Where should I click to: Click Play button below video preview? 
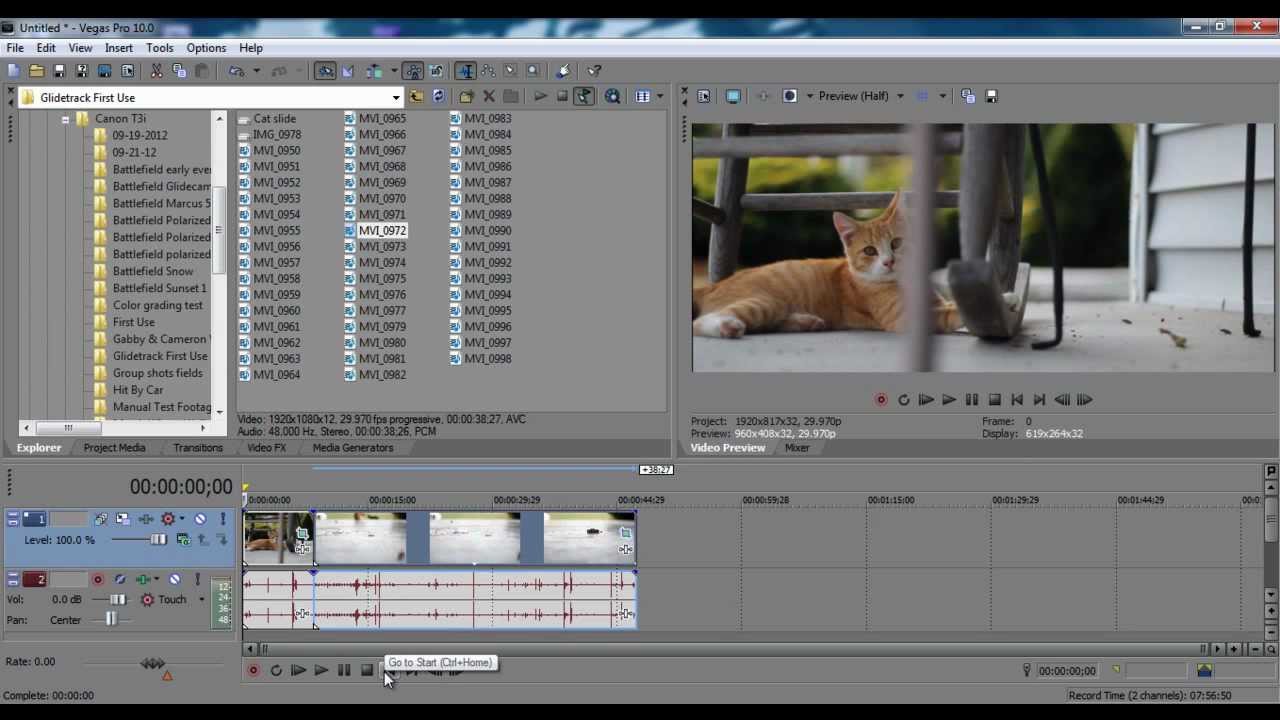click(948, 400)
